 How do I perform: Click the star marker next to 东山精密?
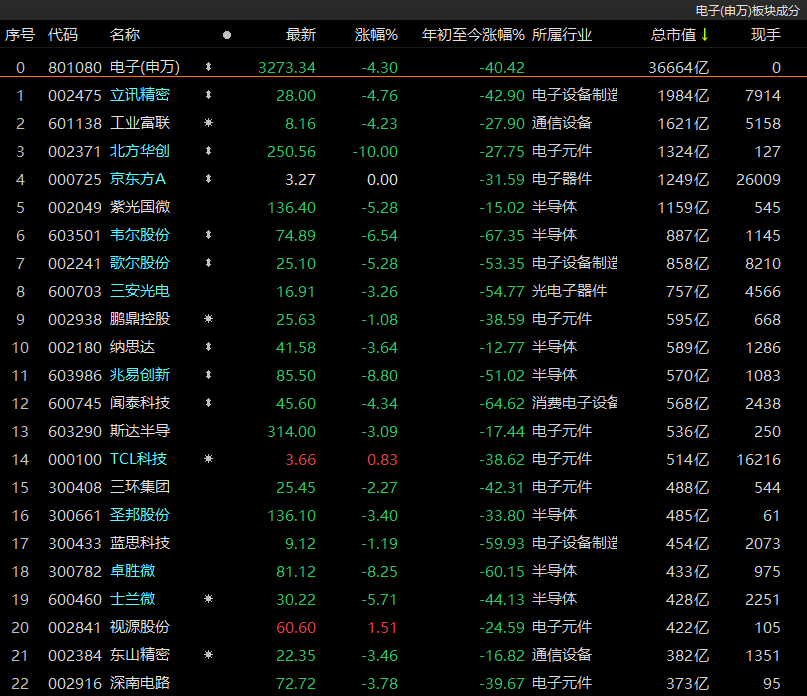[208, 655]
